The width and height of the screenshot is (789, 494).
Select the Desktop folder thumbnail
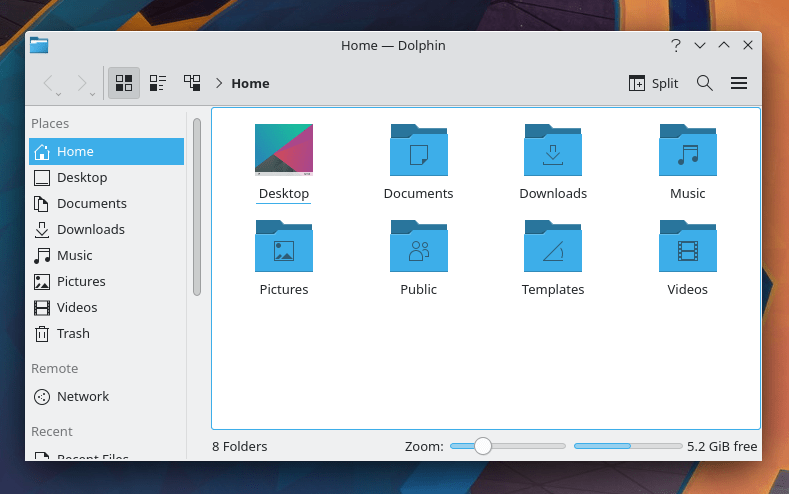tap(284, 151)
